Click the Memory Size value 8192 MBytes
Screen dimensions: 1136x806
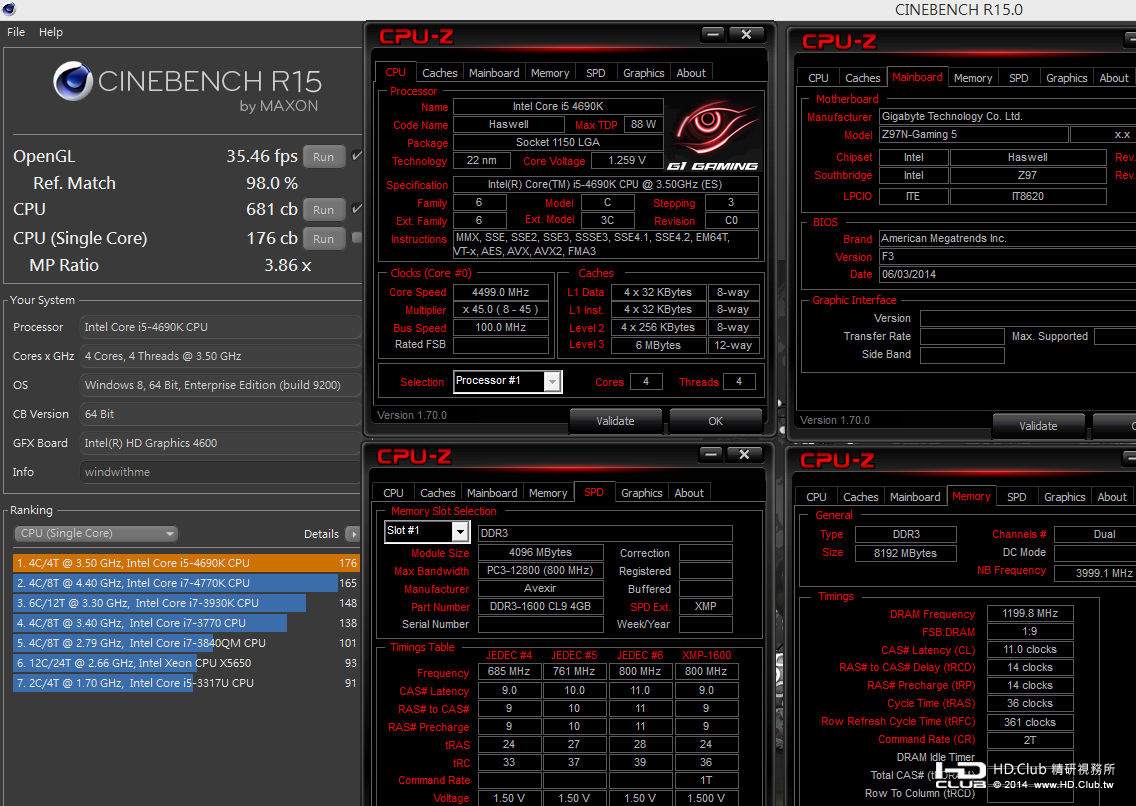[x=906, y=553]
